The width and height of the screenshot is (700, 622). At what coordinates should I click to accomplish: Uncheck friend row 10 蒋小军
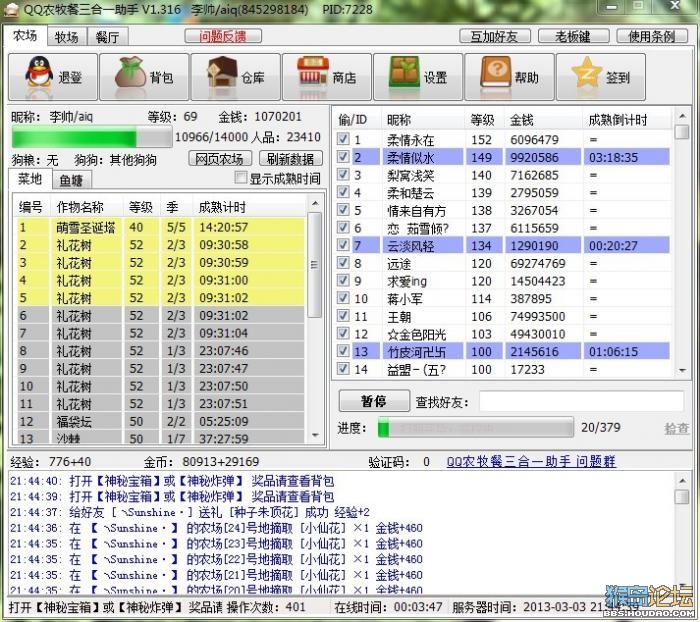click(343, 298)
